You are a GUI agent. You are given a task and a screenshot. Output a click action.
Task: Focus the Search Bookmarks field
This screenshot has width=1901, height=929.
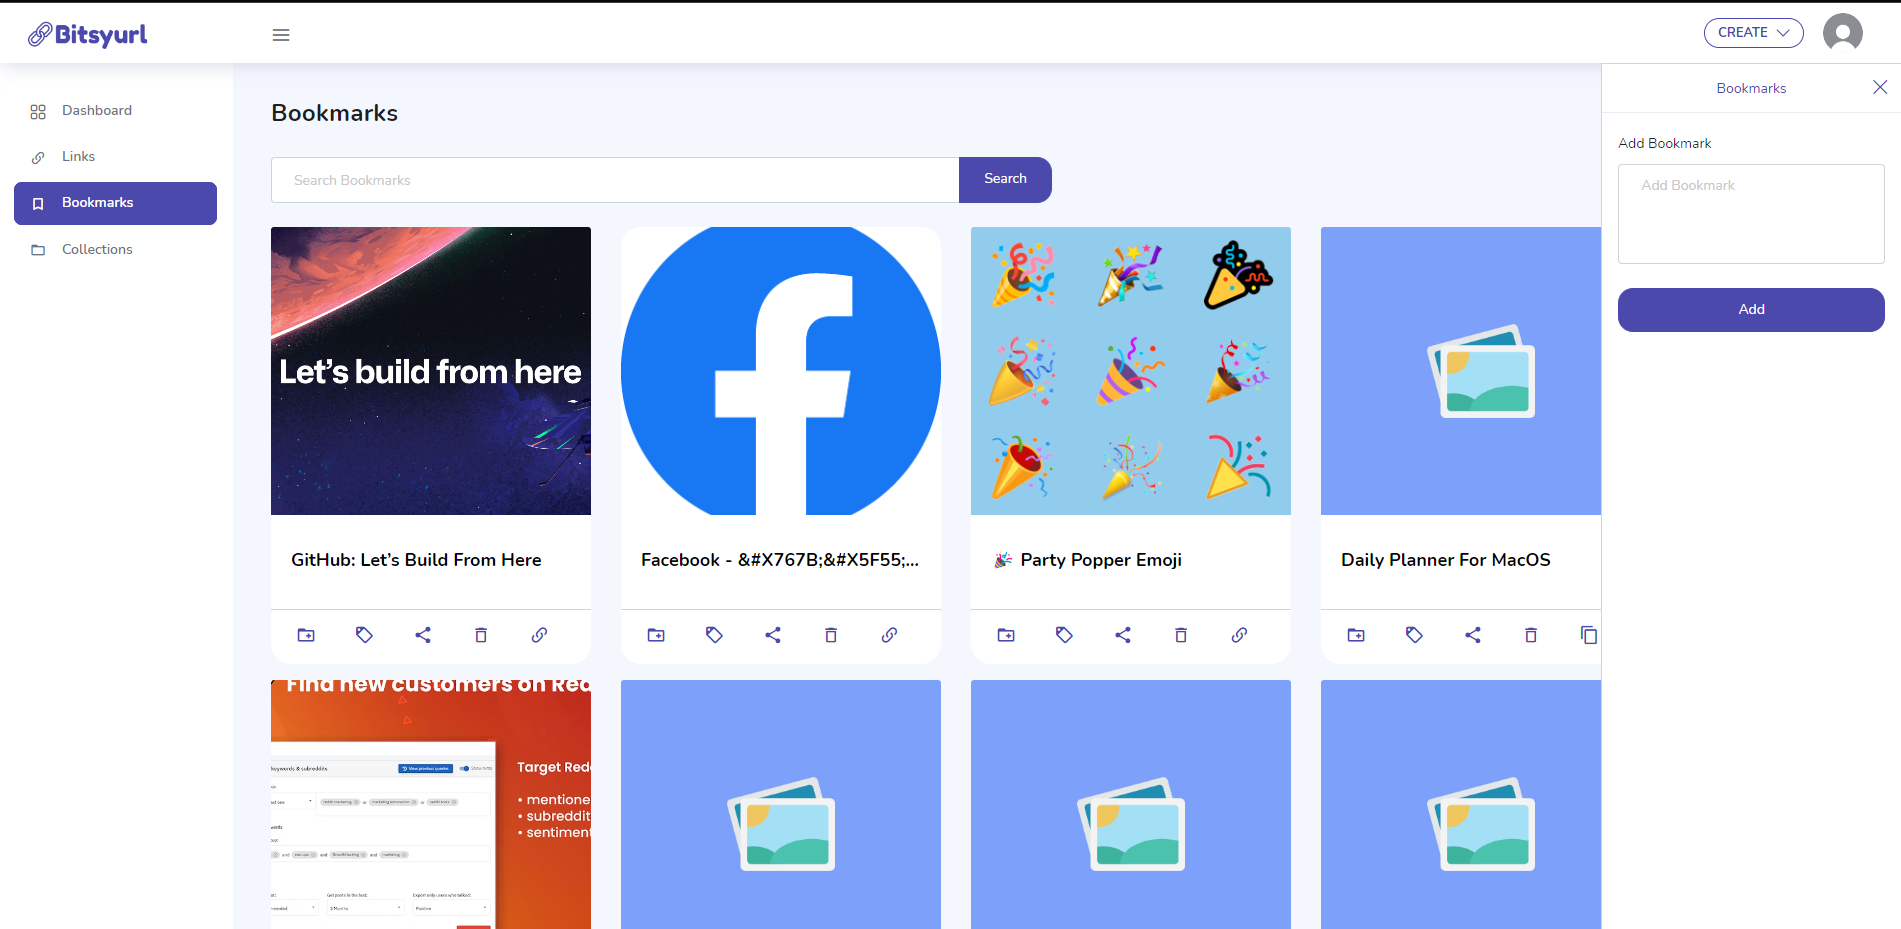coord(615,180)
